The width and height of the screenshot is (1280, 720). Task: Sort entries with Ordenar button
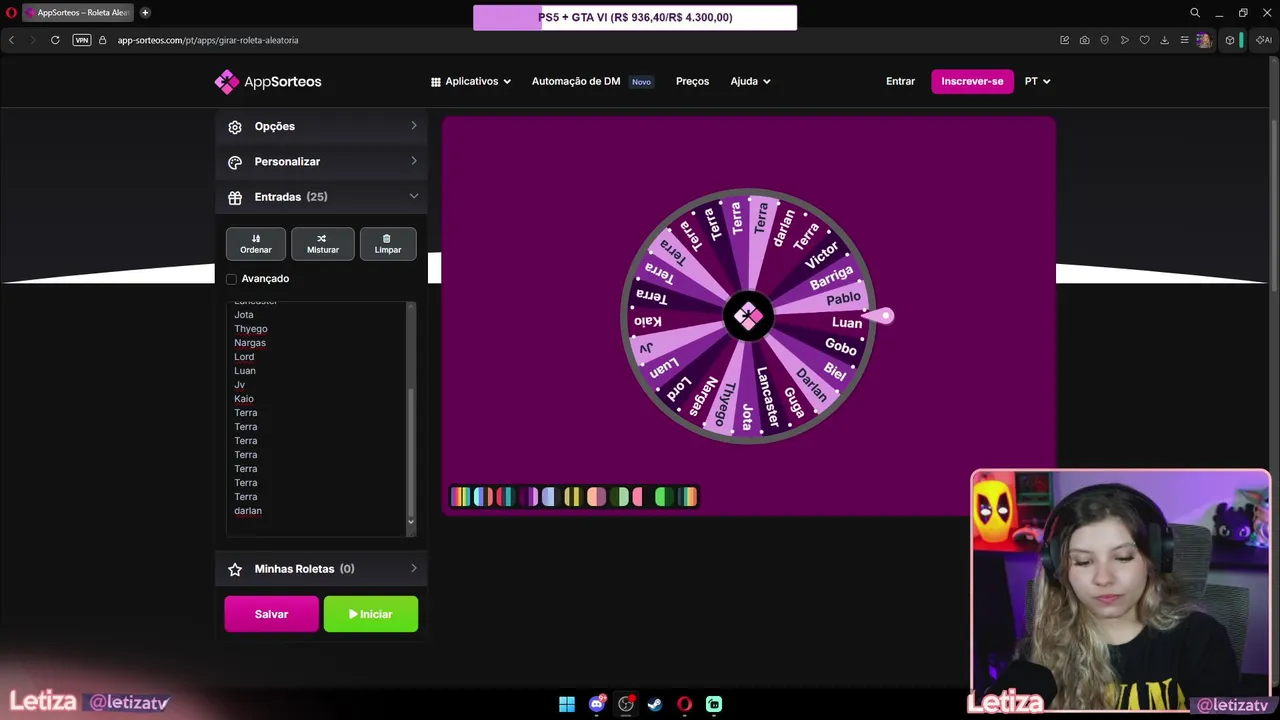(x=256, y=243)
